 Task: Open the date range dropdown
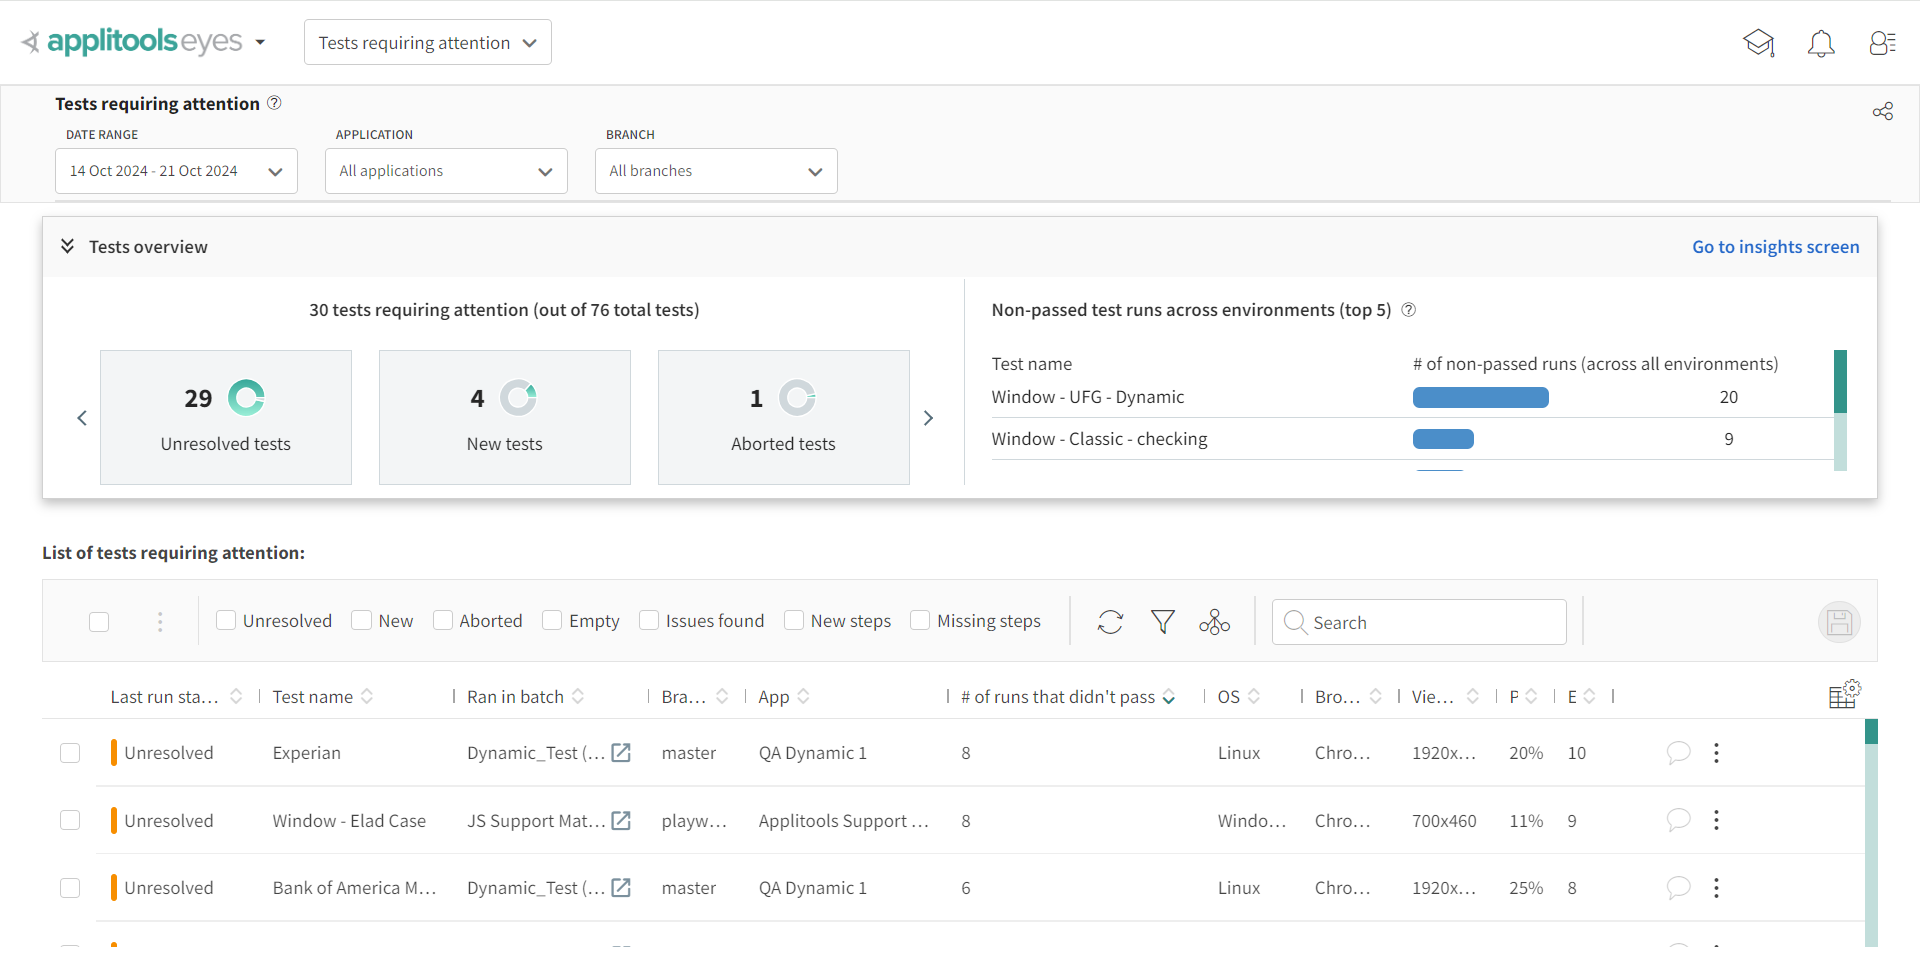tap(176, 171)
